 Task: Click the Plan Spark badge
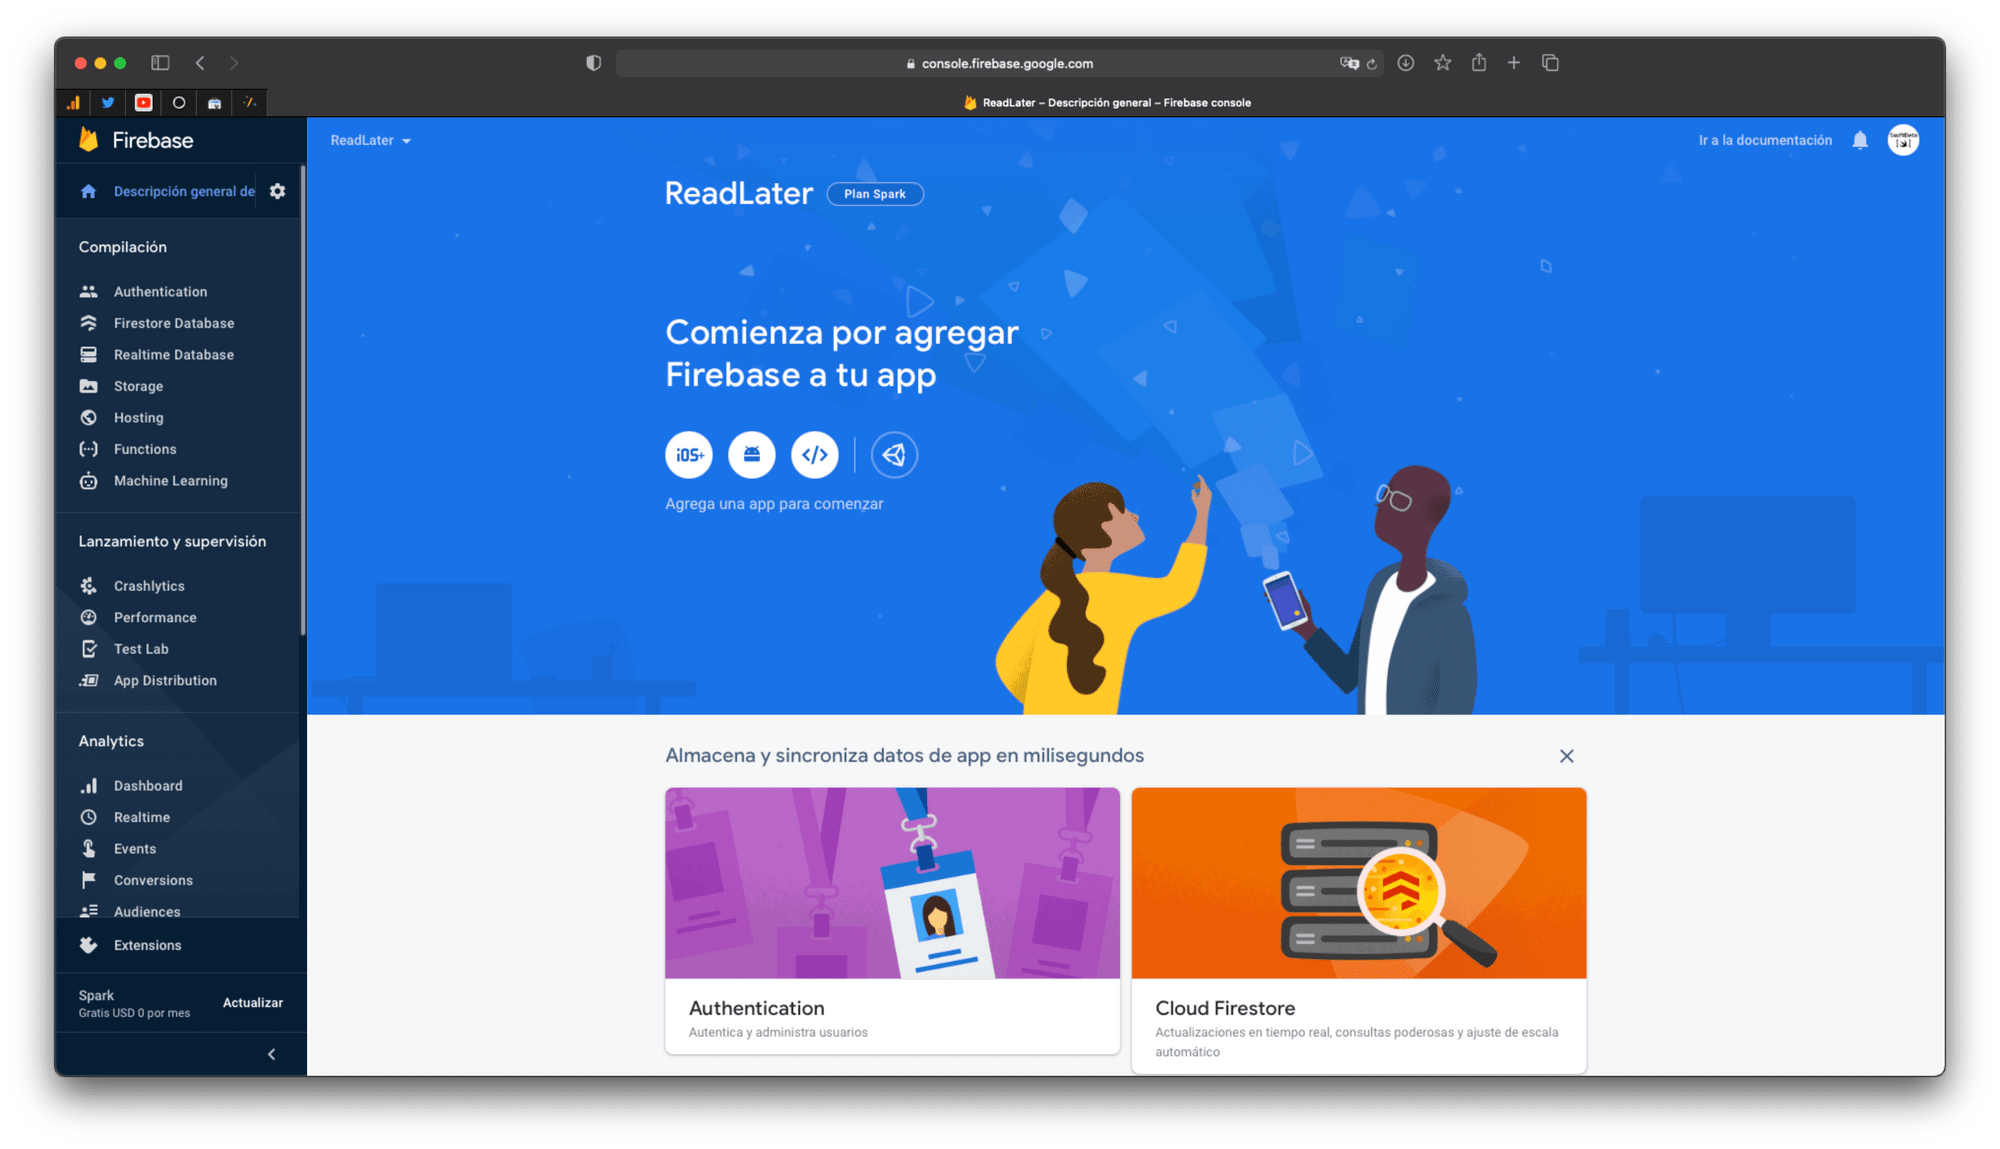click(875, 194)
